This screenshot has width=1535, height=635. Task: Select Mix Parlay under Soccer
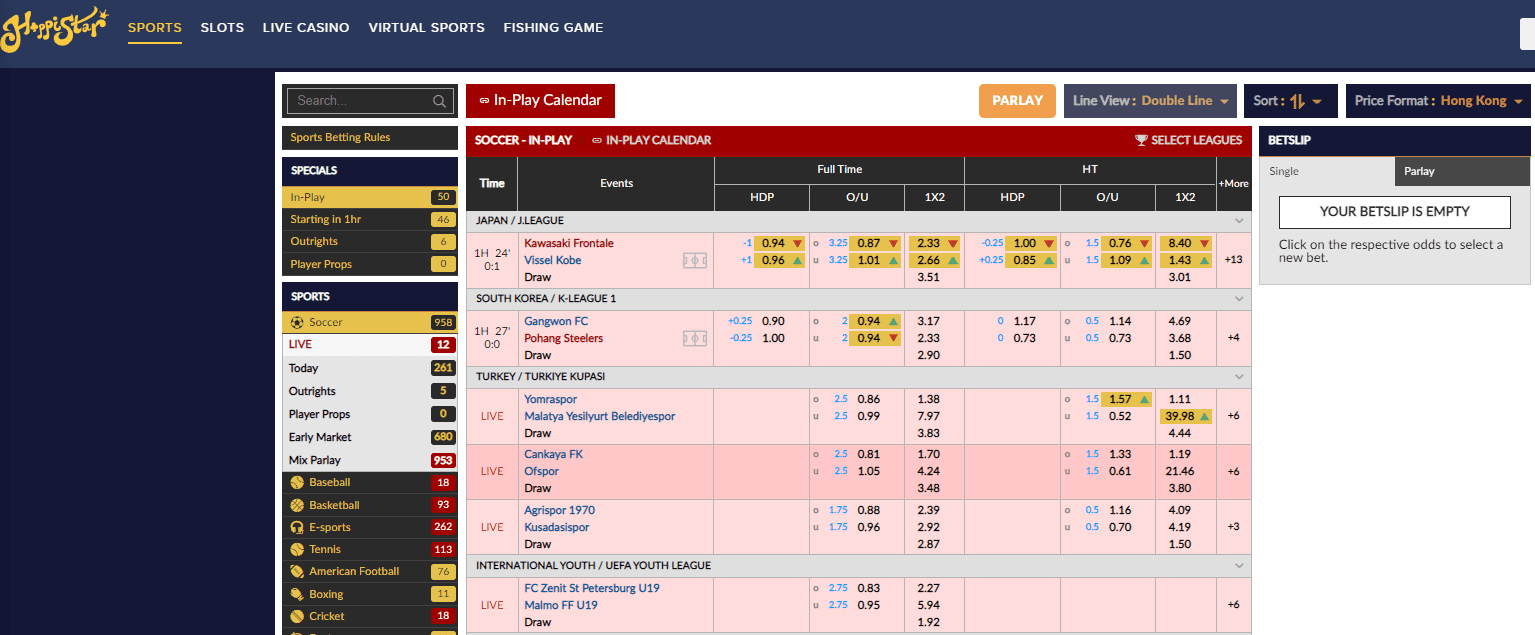[370, 460]
